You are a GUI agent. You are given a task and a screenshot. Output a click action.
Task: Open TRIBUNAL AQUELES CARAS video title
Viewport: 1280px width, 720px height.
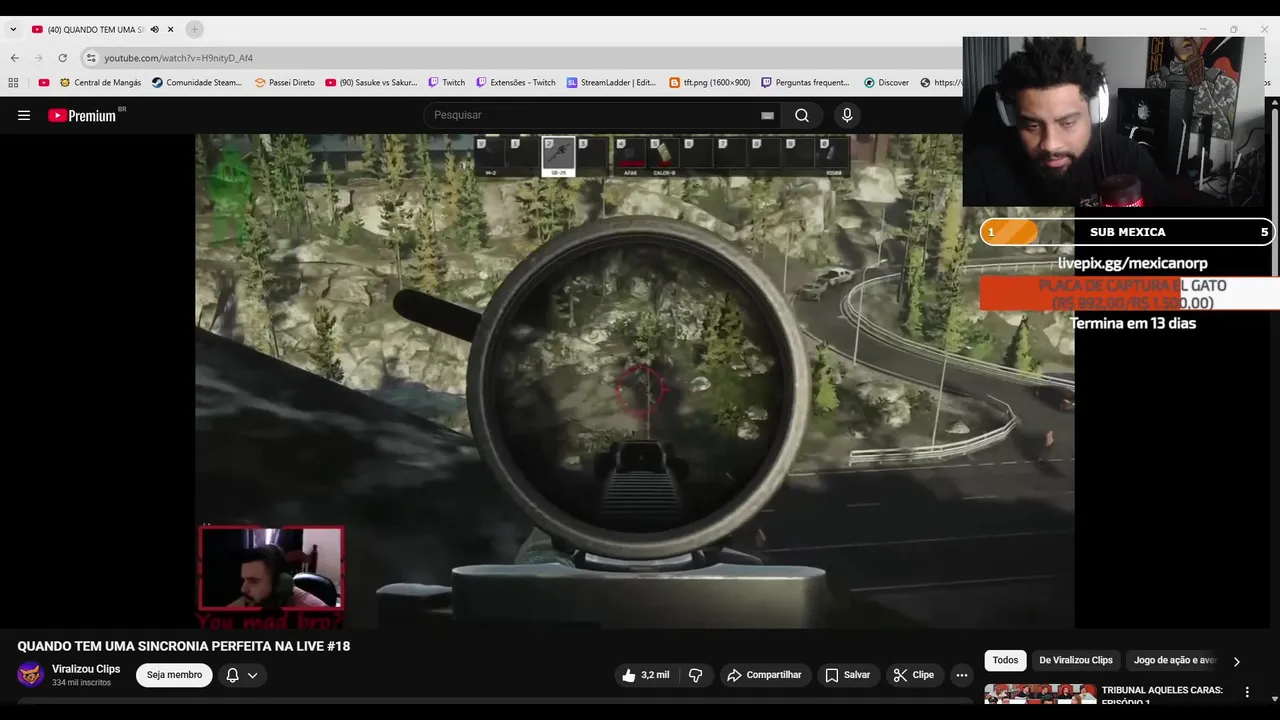(x=1162, y=695)
